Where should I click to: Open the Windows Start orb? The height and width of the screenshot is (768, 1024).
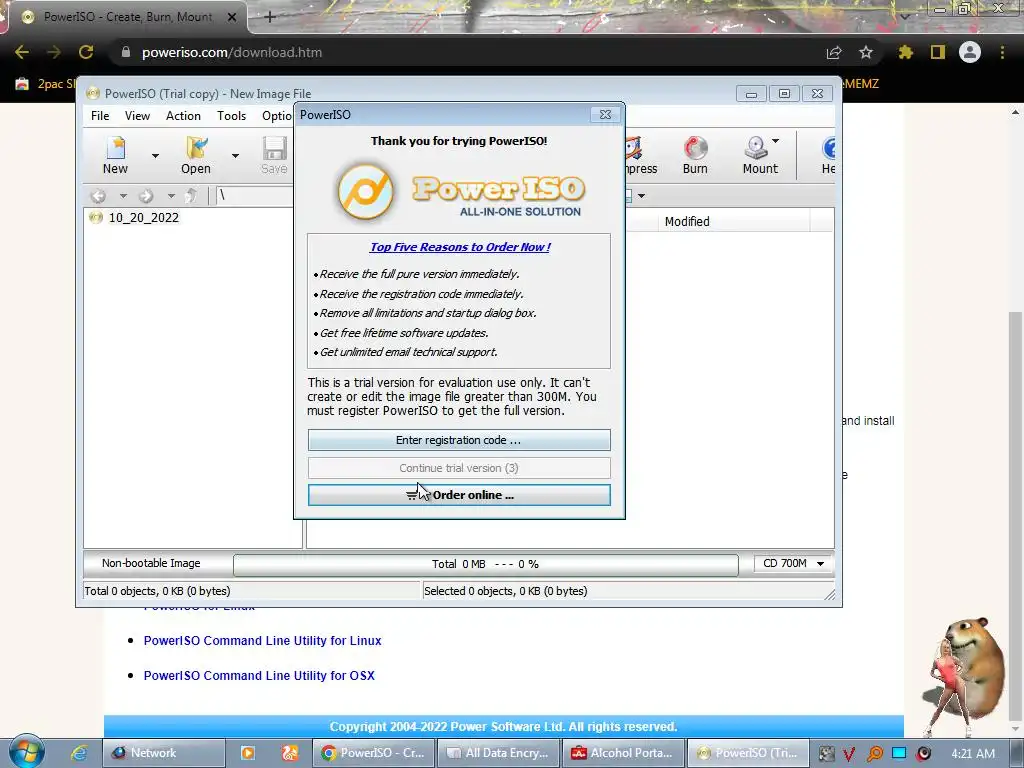(27, 752)
